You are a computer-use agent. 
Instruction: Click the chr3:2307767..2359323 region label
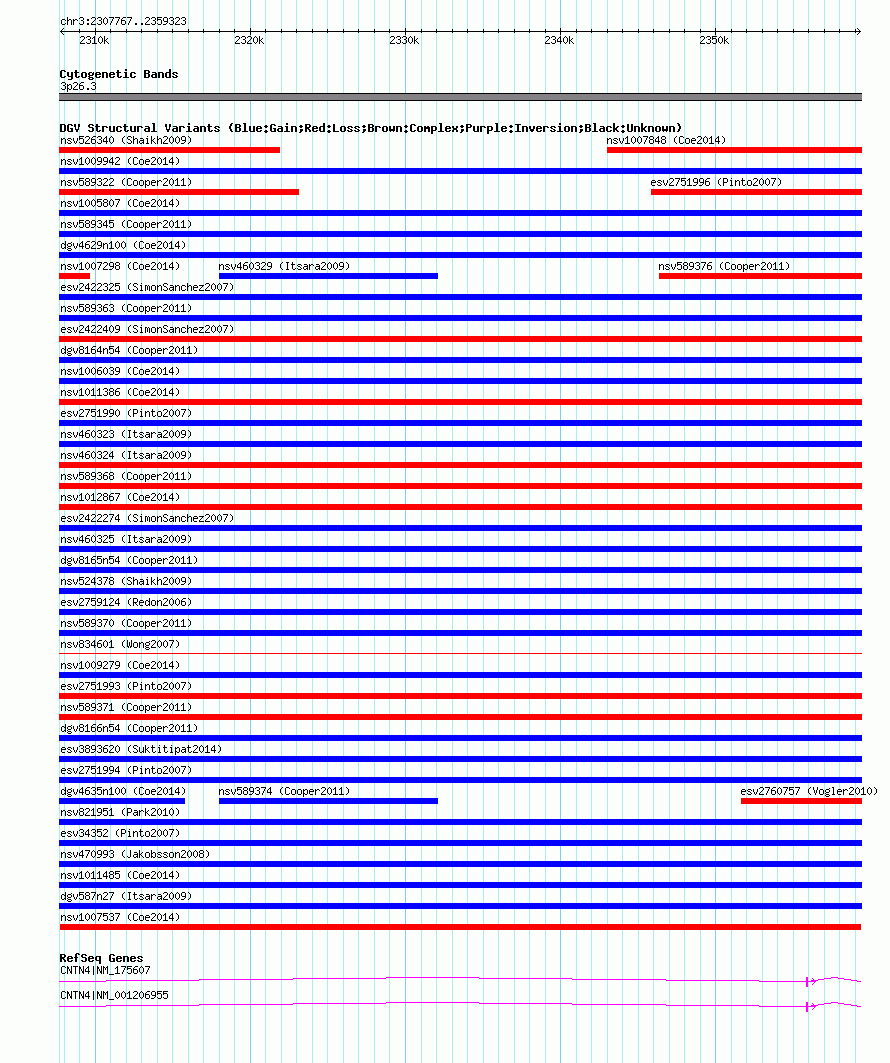pos(123,22)
